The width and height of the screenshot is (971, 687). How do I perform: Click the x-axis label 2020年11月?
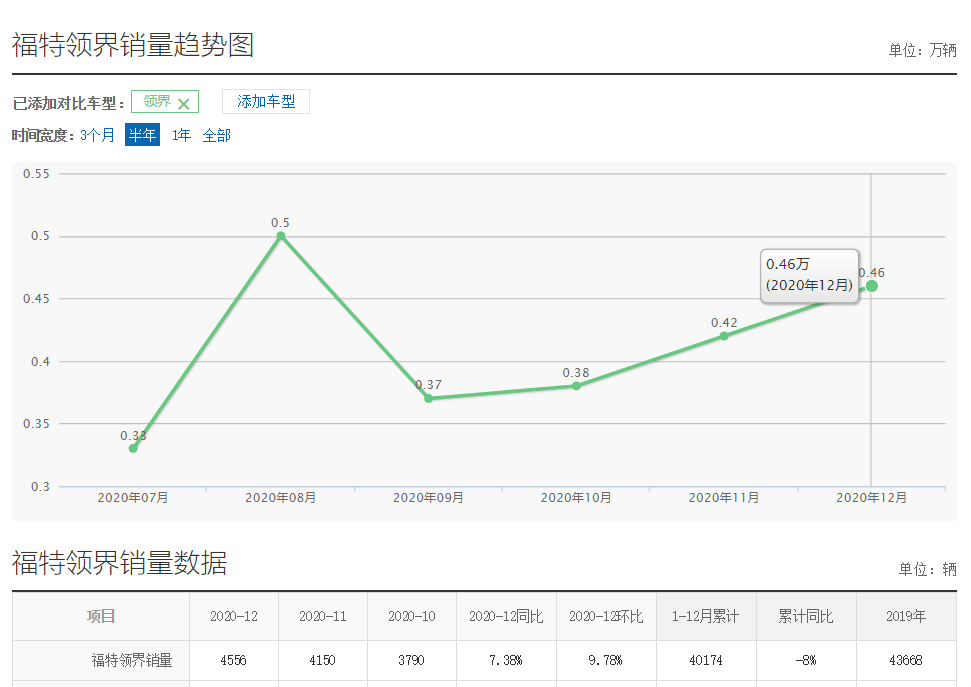724,497
